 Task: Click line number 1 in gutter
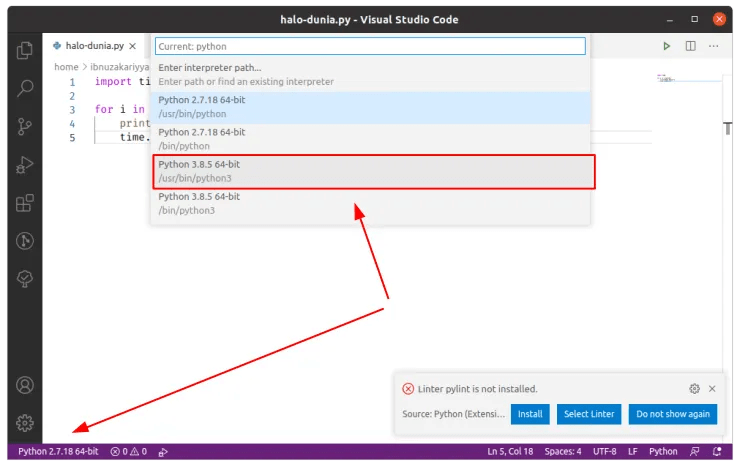tap(72, 82)
